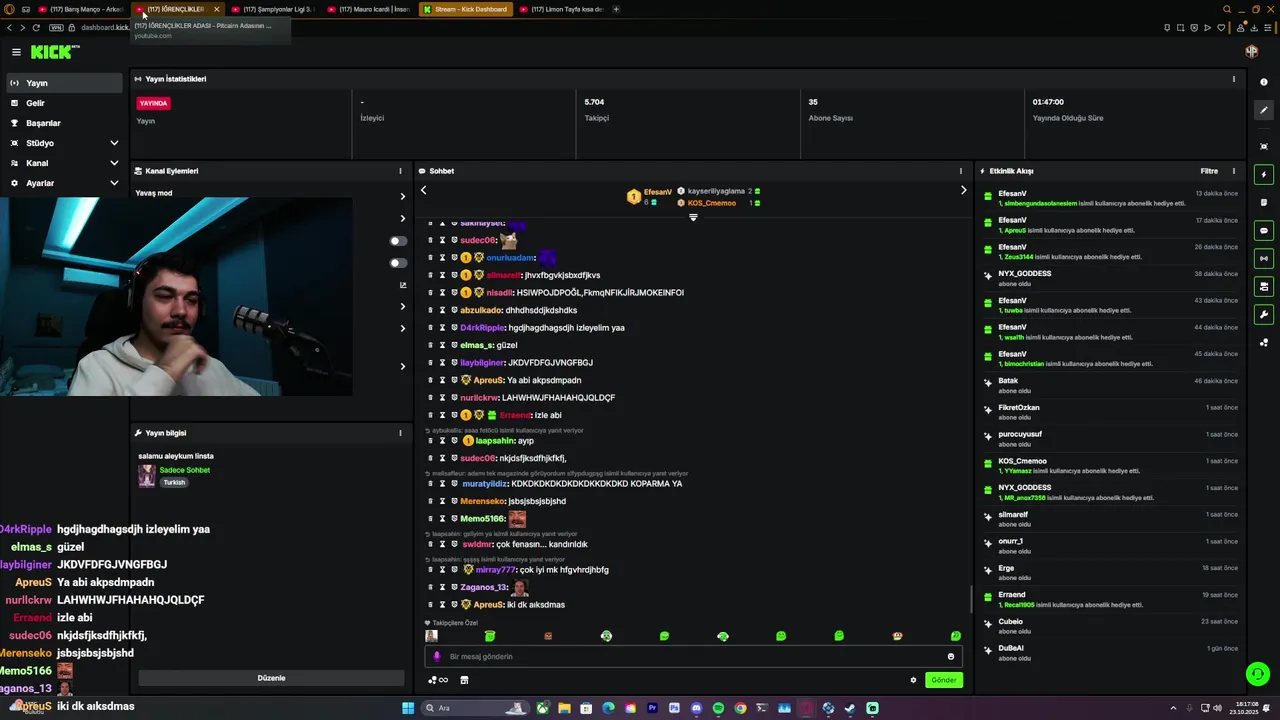
Task: Open the info icon on right toolbar
Action: pos(1264,82)
